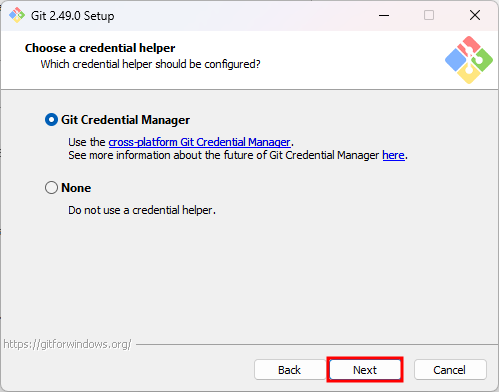Viewport: 499px width, 392px height.
Task: Click 'Which credential helper should be configured?' text
Action: 150,64
